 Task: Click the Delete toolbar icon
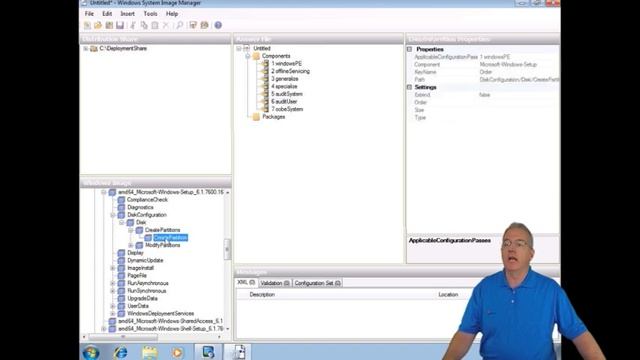(x=166, y=25)
